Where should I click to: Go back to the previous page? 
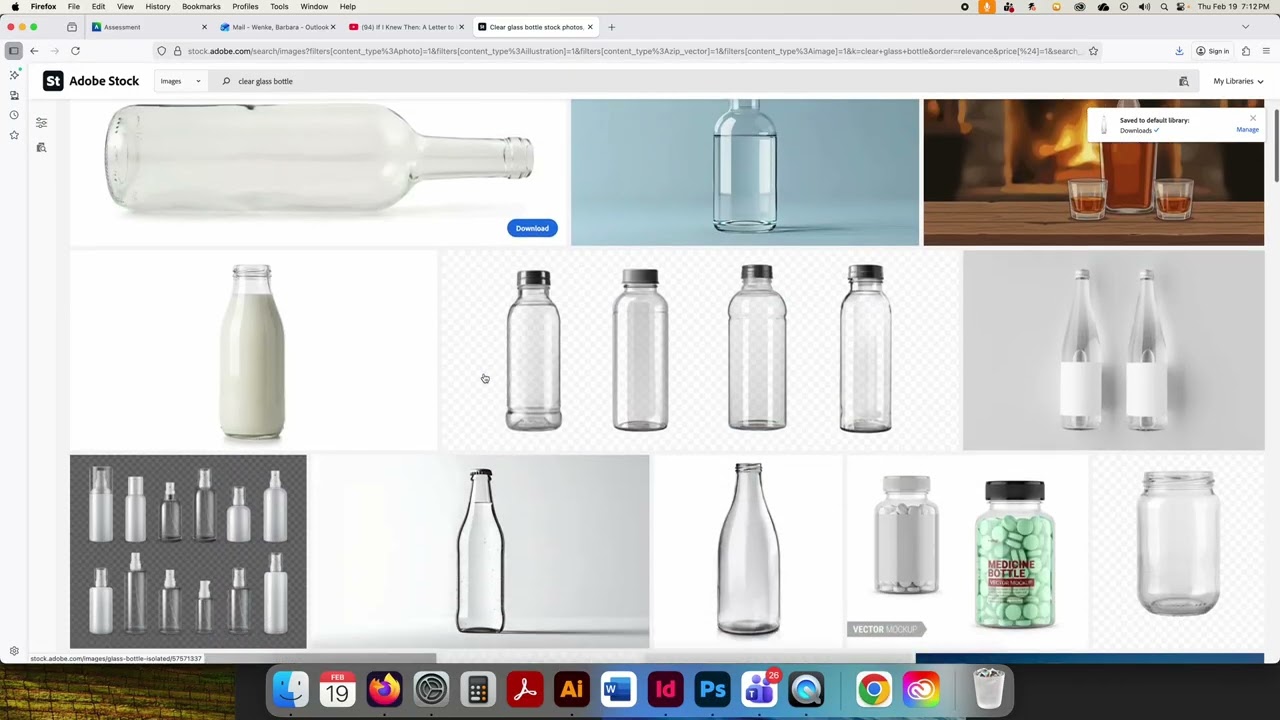tap(34, 51)
